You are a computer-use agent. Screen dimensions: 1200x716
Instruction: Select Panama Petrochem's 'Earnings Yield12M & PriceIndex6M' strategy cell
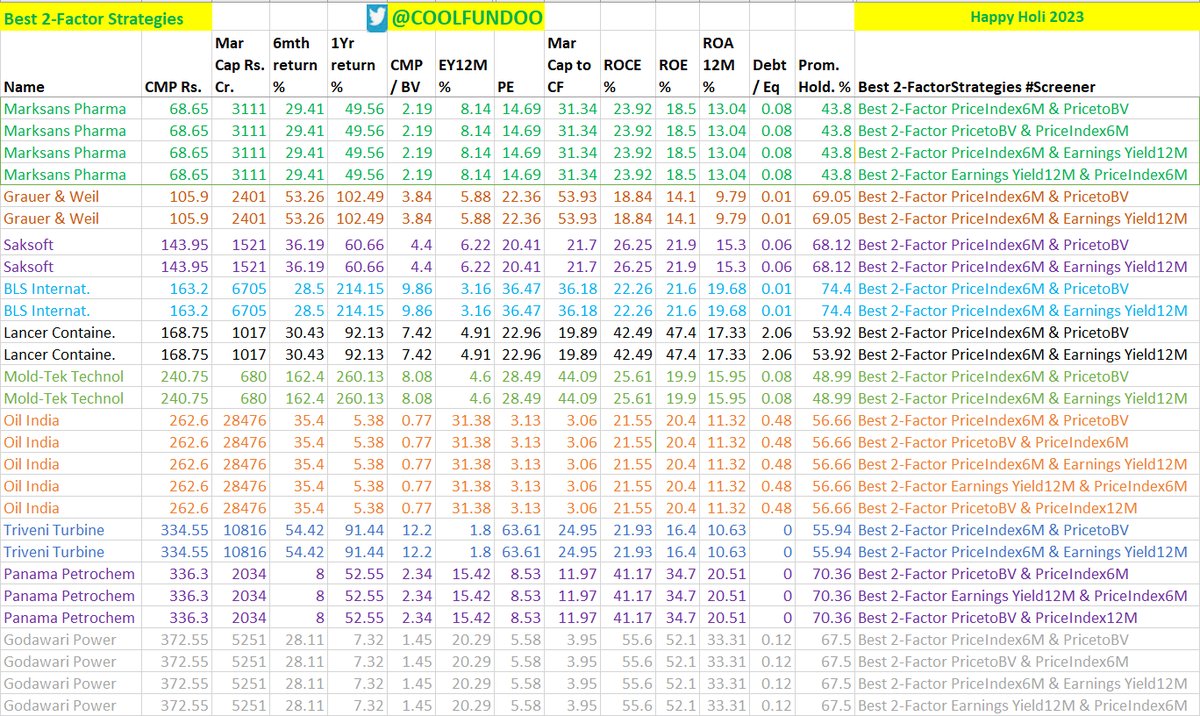click(x=1026, y=596)
